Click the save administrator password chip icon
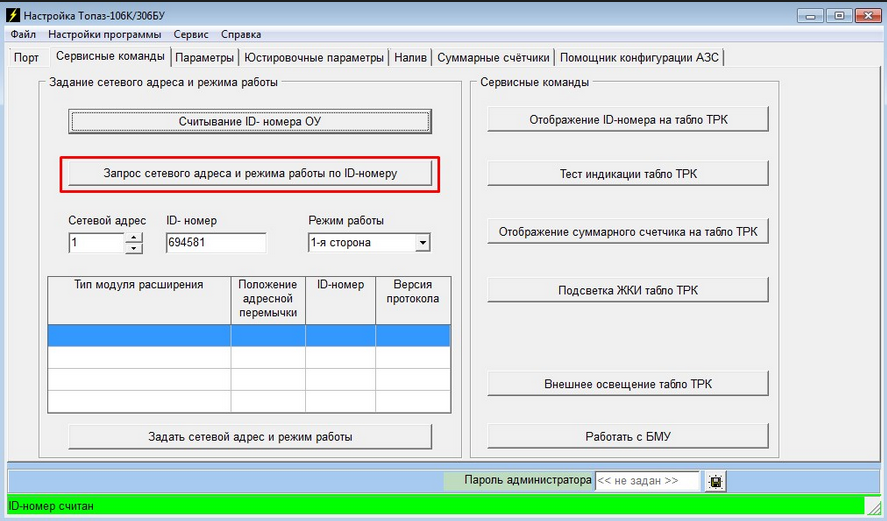 (x=715, y=481)
